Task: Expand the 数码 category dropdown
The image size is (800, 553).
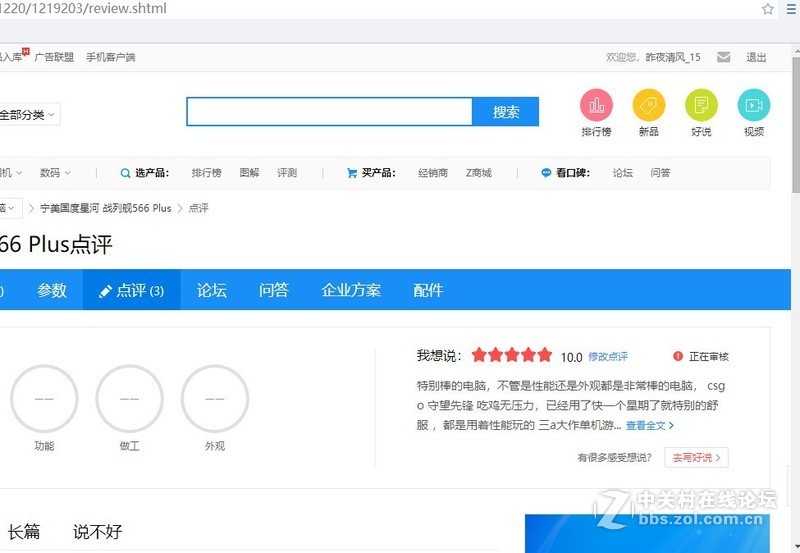Action: click(55, 173)
